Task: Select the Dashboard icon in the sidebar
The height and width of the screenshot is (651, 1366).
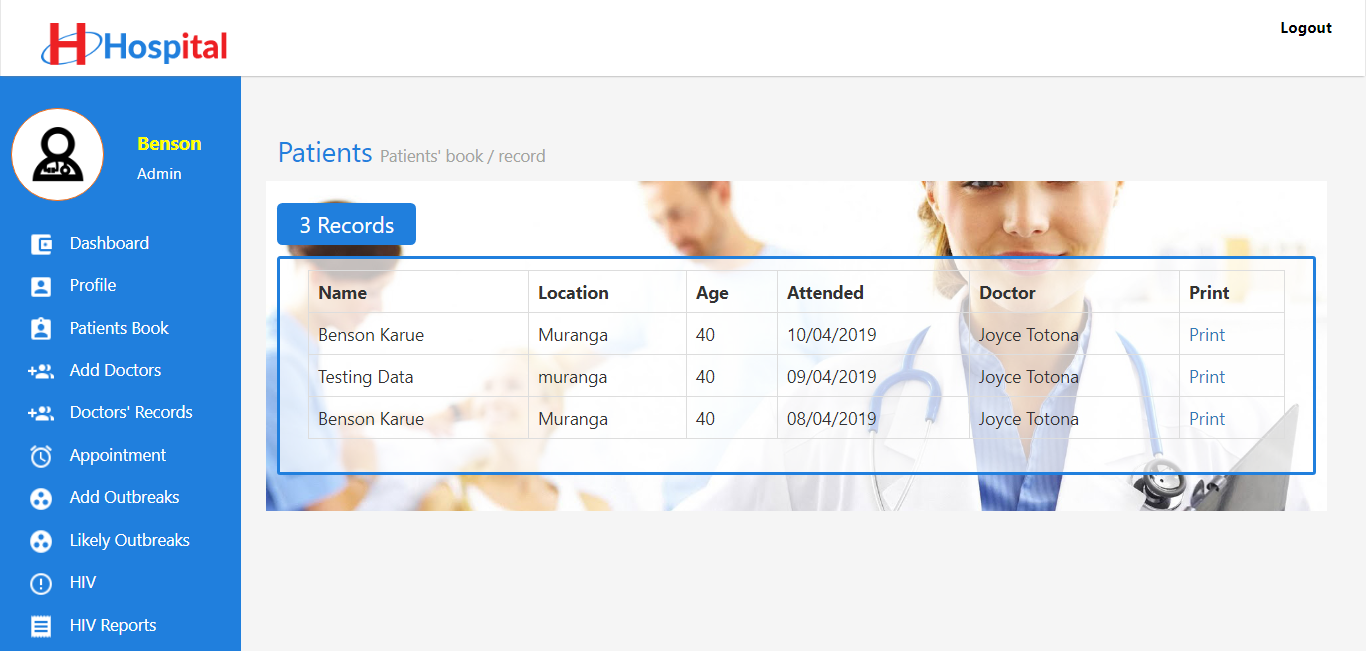Action: point(41,243)
